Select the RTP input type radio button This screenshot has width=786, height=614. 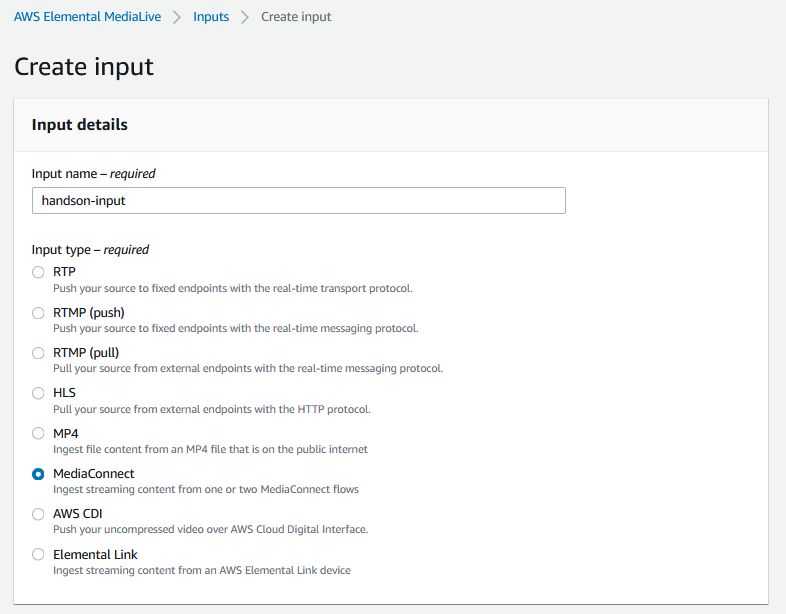38,272
